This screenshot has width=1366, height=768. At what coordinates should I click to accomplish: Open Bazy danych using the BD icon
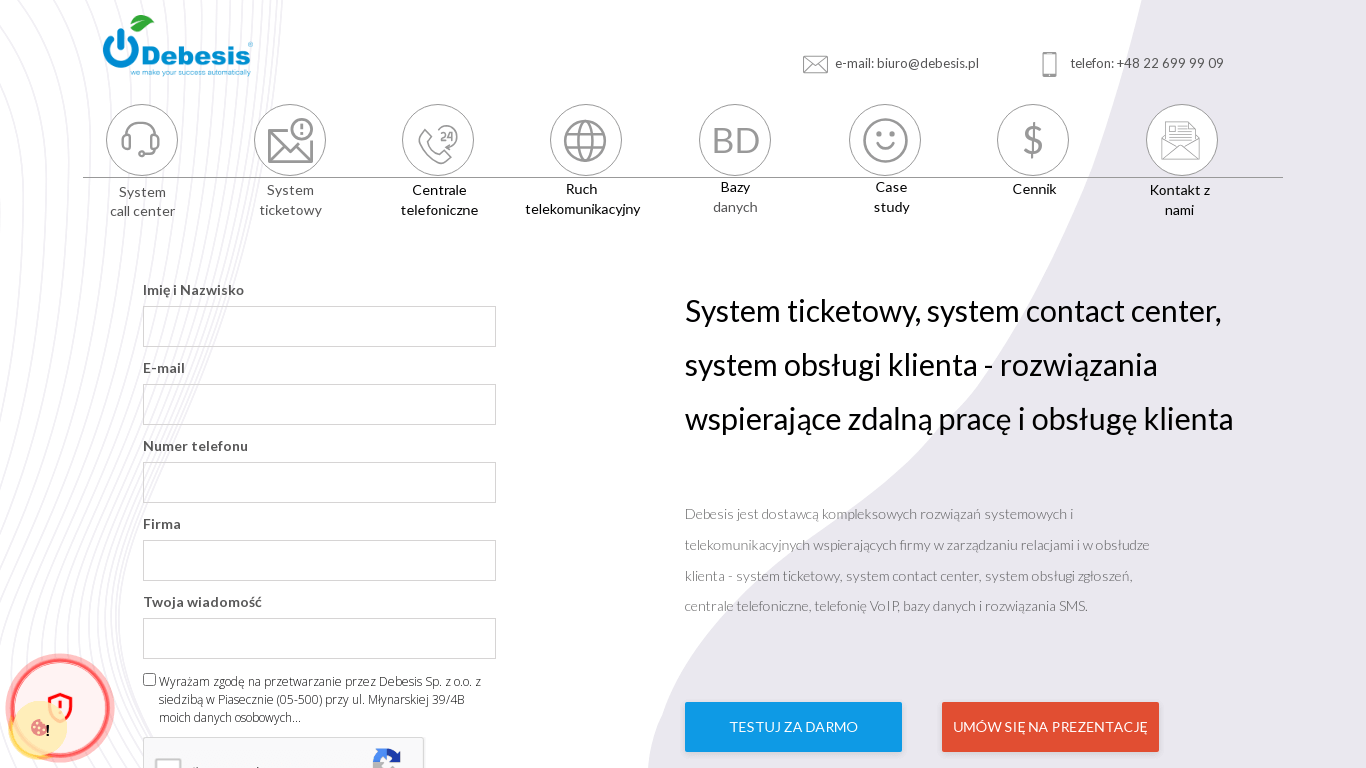click(734, 140)
